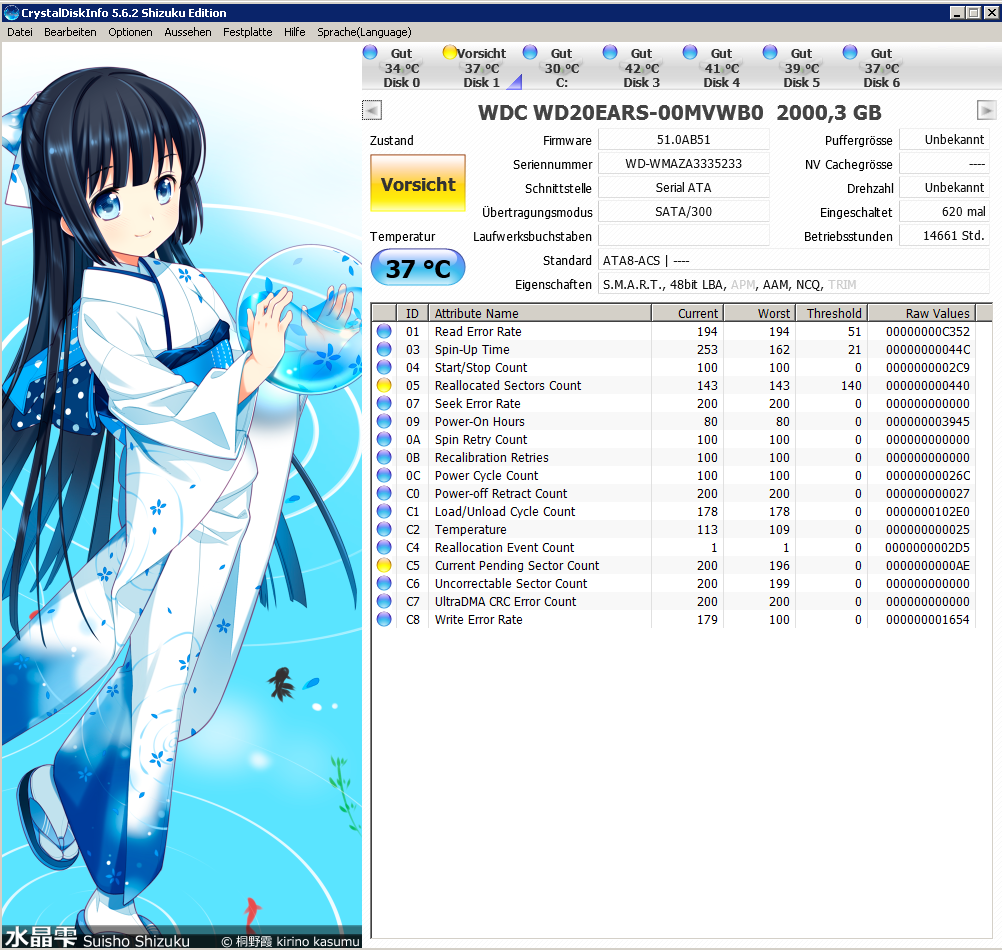This screenshot has width=1002, height=950.
Task: Open the Festplatte menu
Action: [x=247, y=32]
